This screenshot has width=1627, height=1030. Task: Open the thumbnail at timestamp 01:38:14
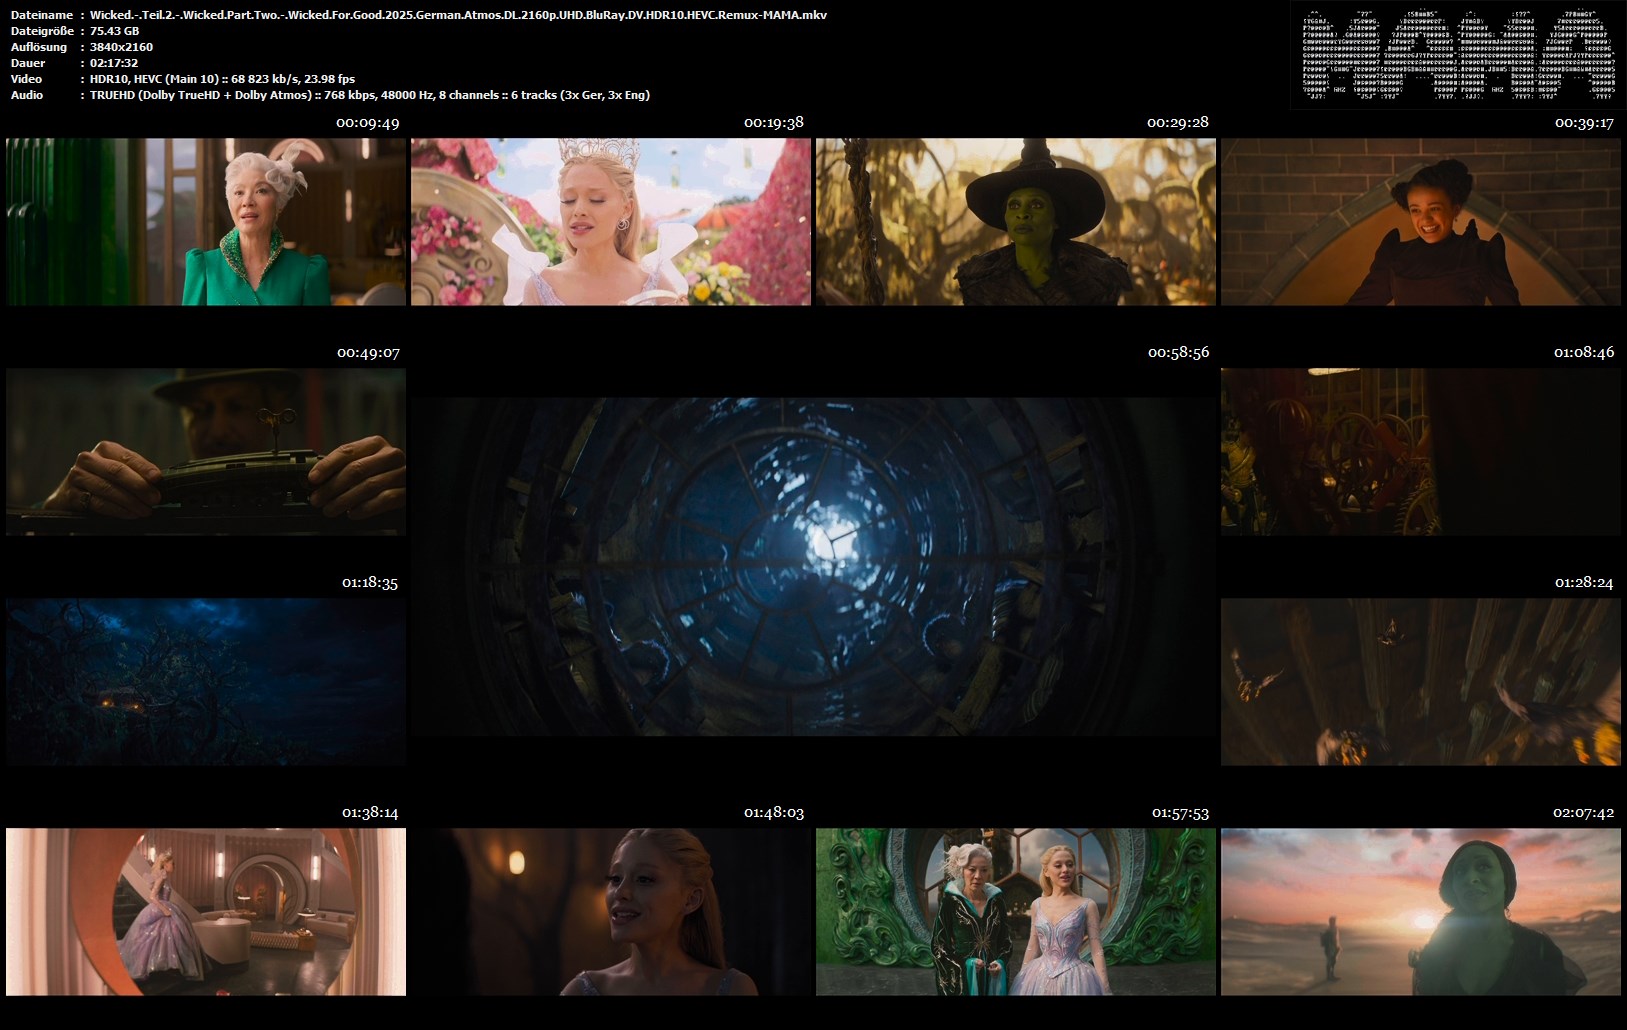tap(206, 912)
